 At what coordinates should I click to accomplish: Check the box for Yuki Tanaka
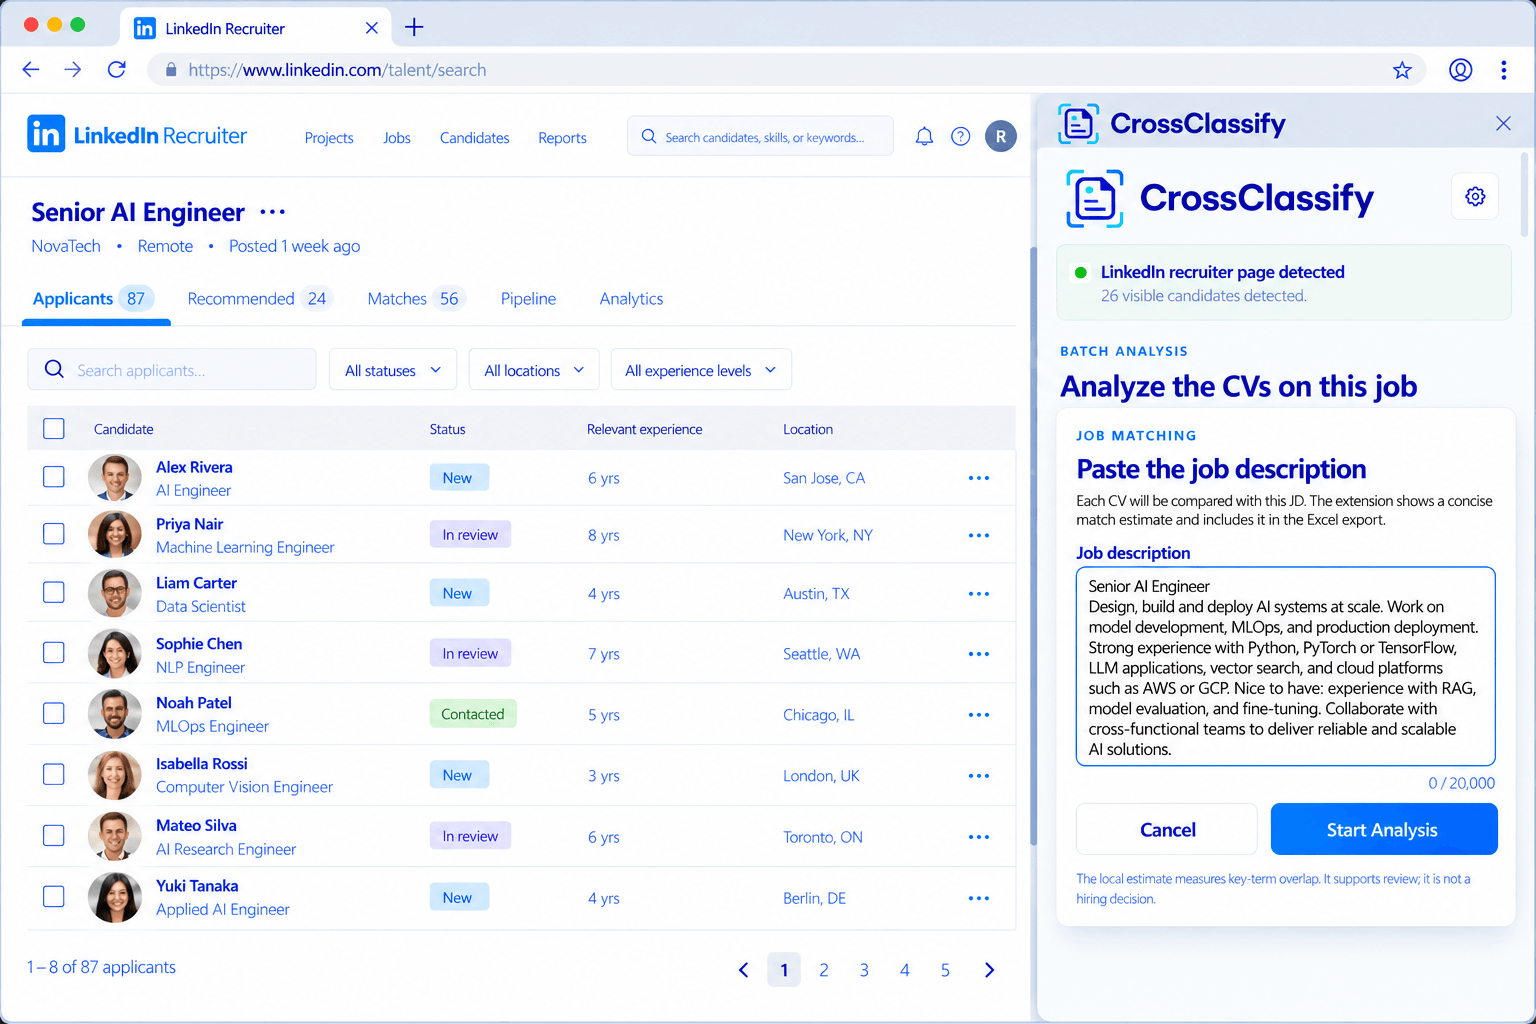54,896
